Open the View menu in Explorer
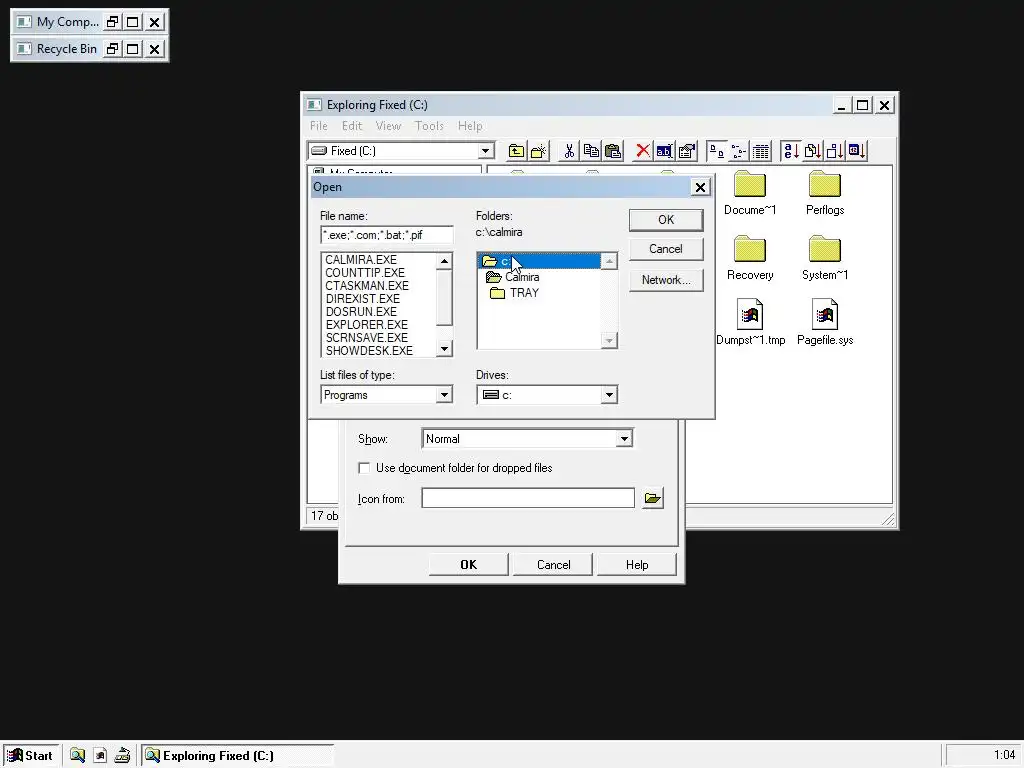The height and width of the screenshot is (768, 1024). pyautogui.click(x=388, y=126)
